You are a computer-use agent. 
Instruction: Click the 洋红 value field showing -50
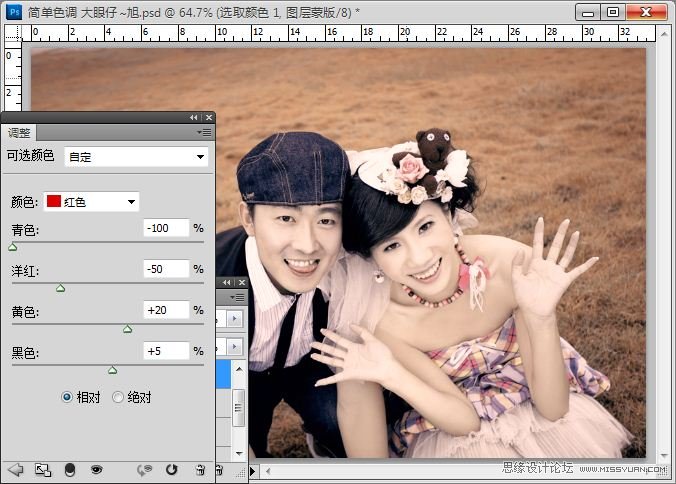point(166,269)
